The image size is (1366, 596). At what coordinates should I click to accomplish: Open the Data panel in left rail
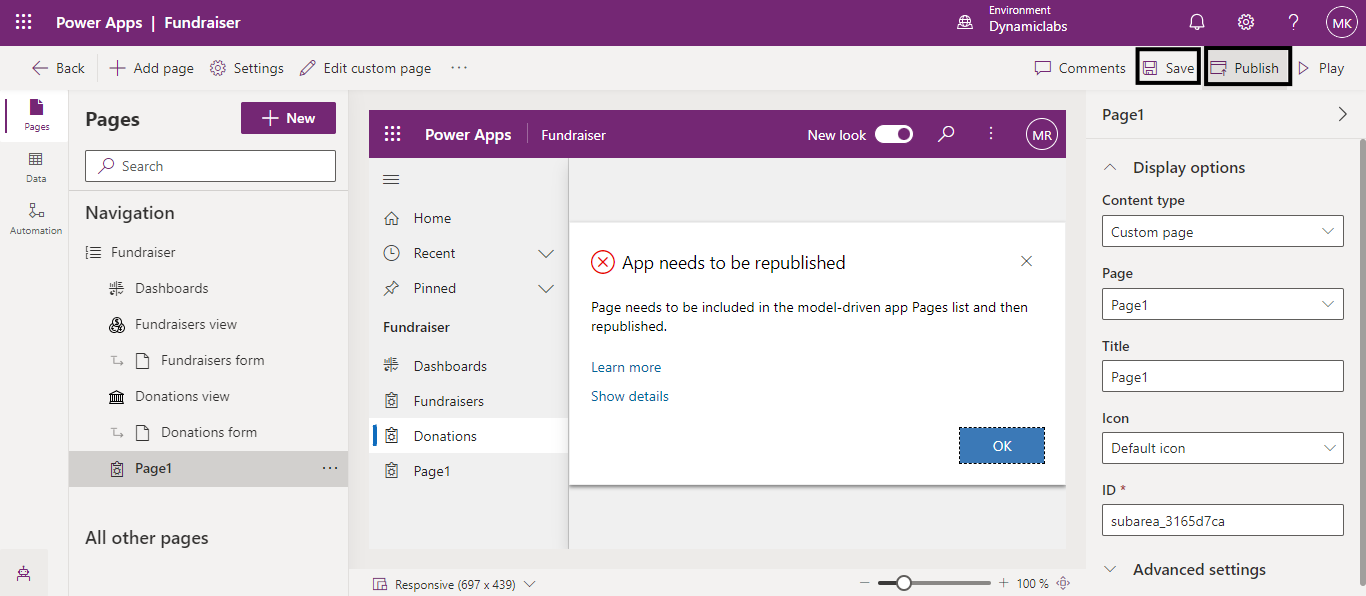(35, 166)
